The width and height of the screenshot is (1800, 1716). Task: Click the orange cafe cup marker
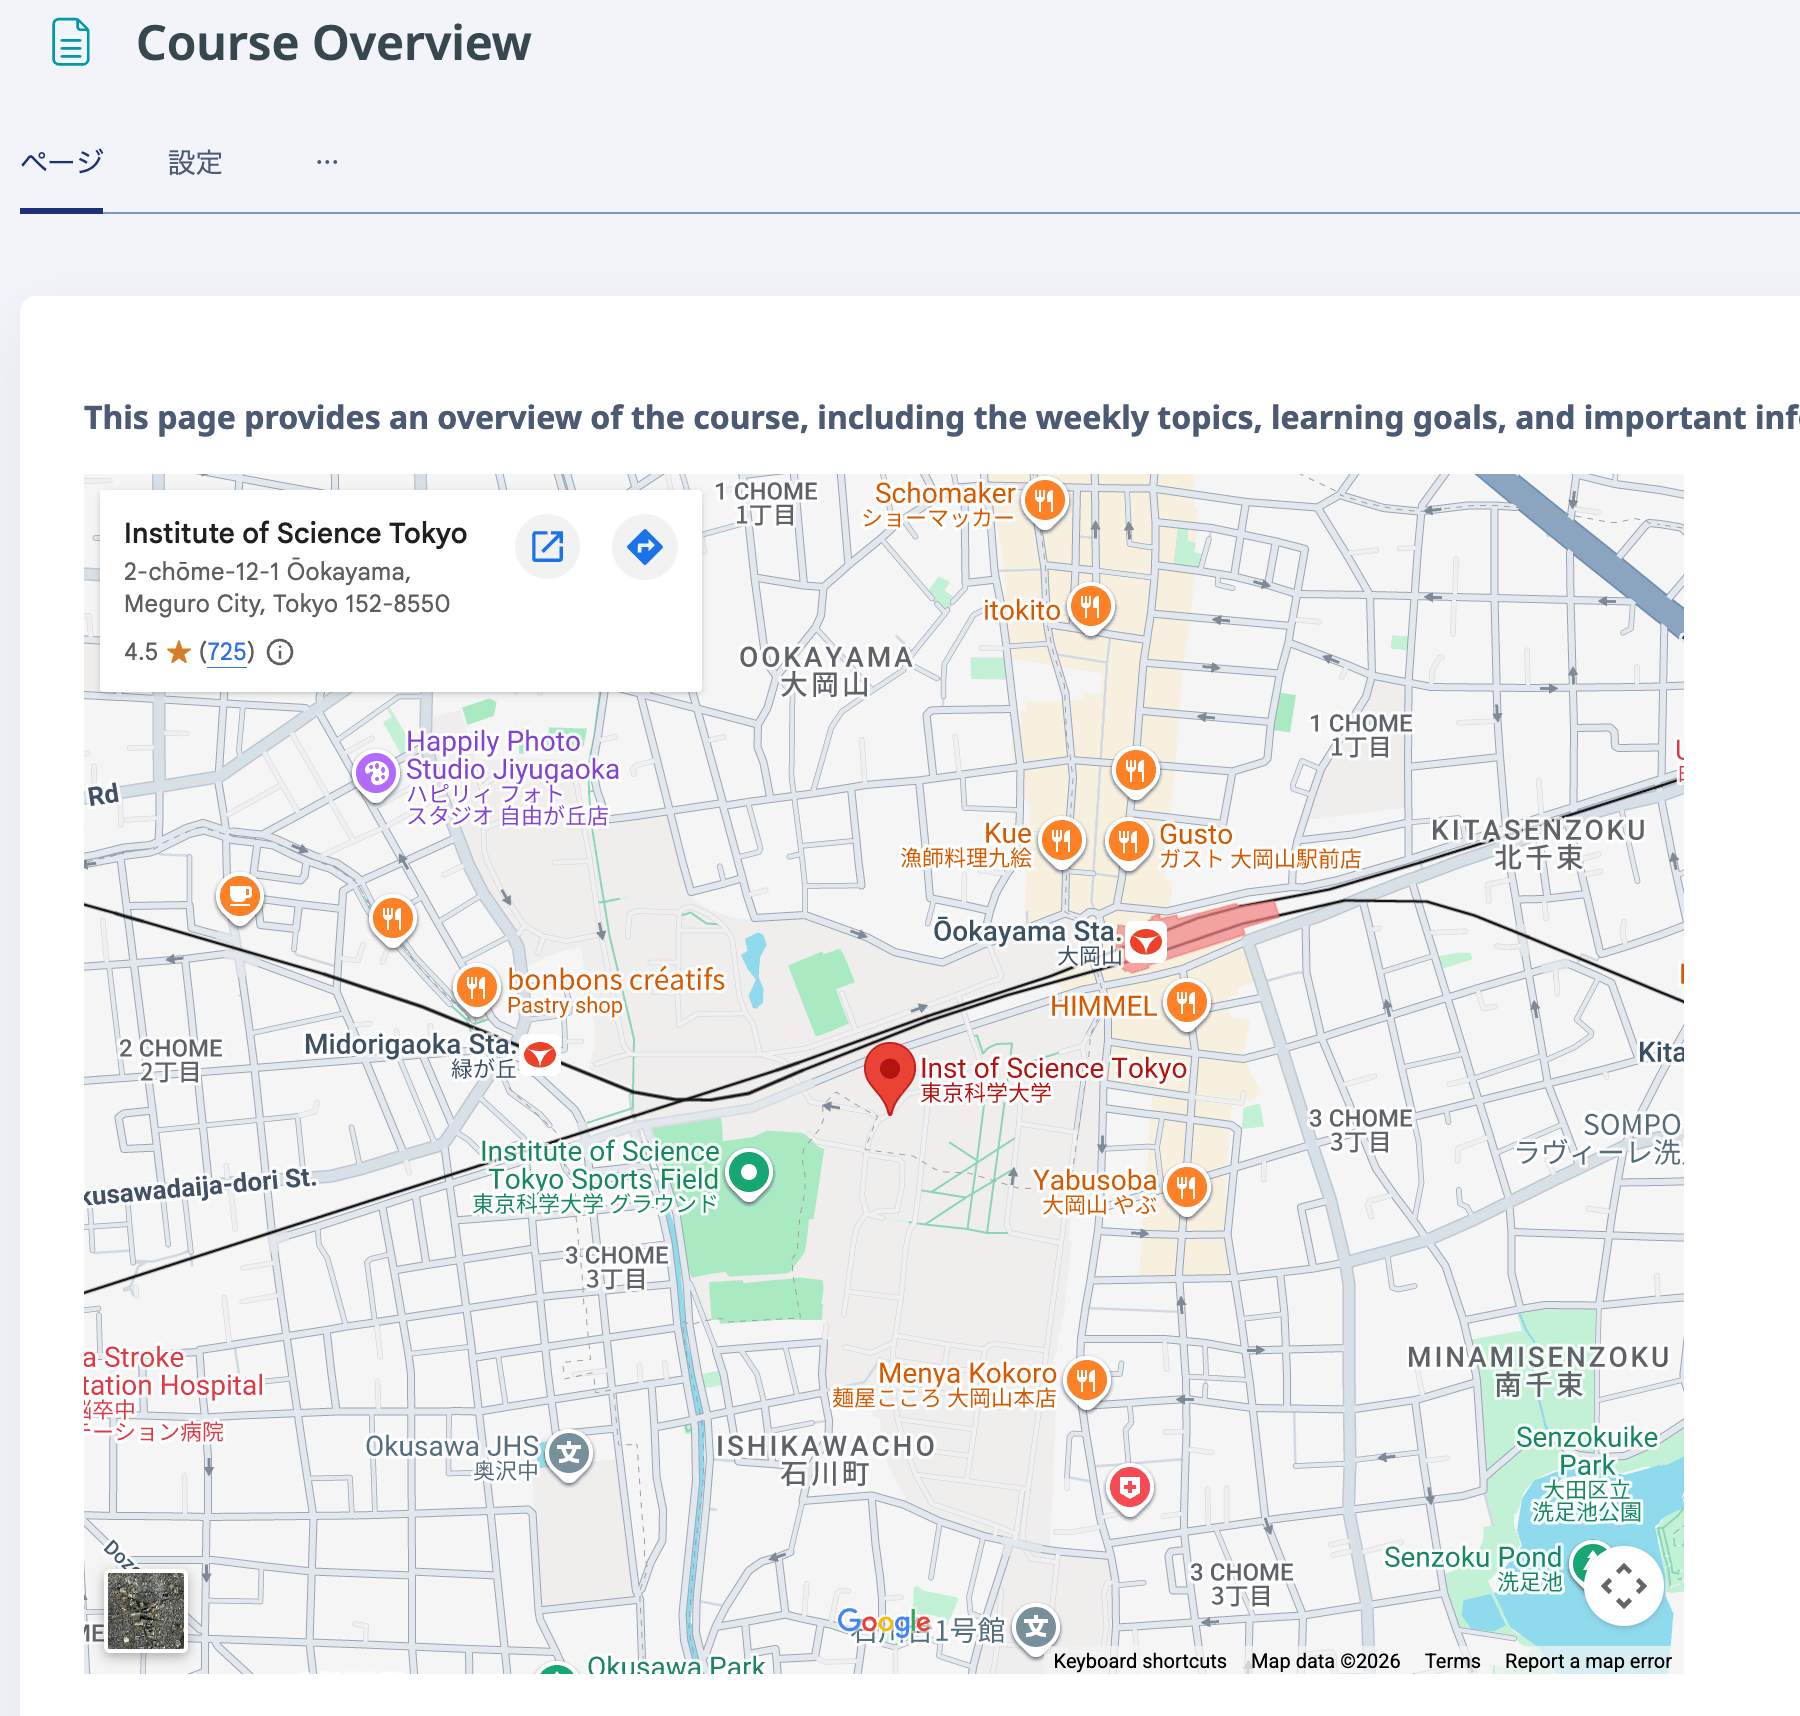[240, 896]
